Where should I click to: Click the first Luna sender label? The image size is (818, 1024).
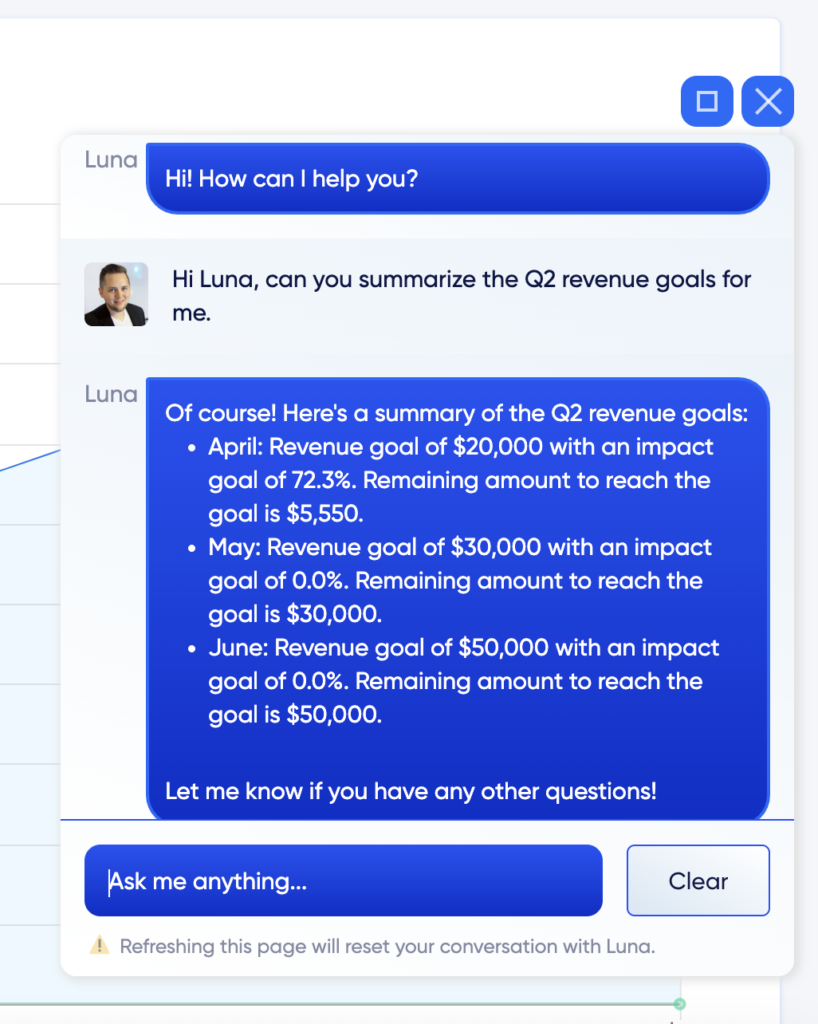[111, 159]
